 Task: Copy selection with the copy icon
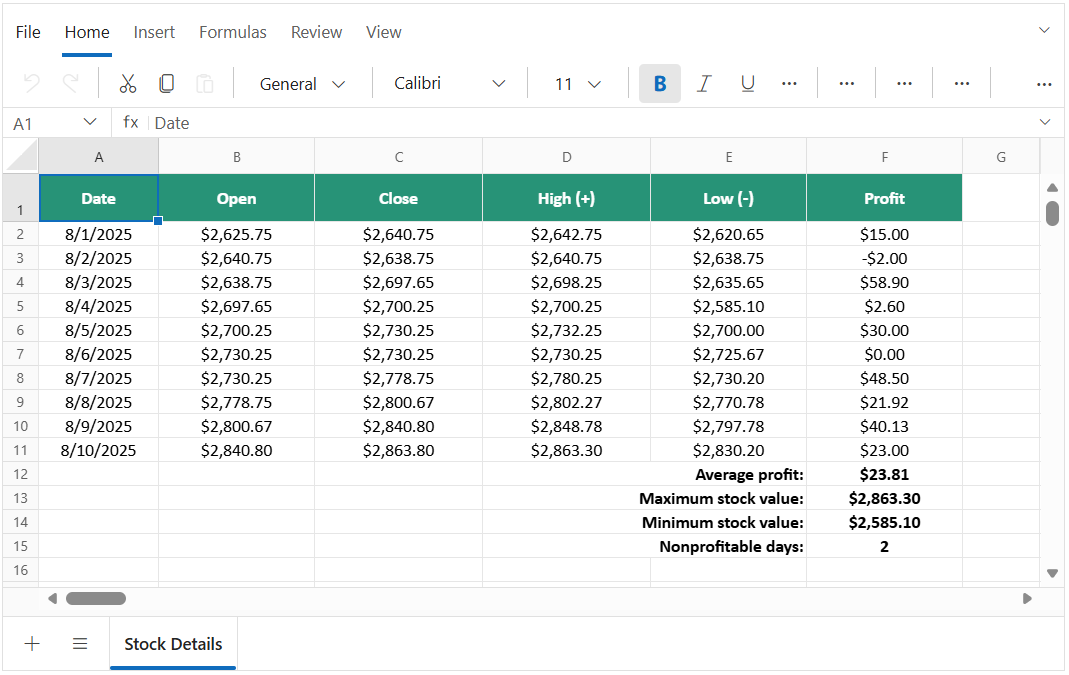166,83
